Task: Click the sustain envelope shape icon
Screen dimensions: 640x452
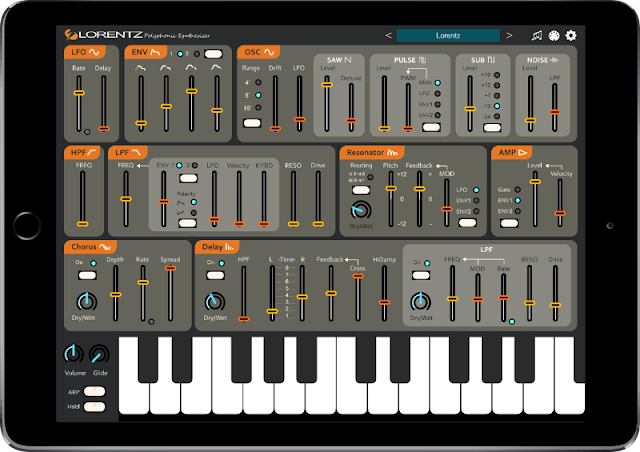Action: [191, 67]
